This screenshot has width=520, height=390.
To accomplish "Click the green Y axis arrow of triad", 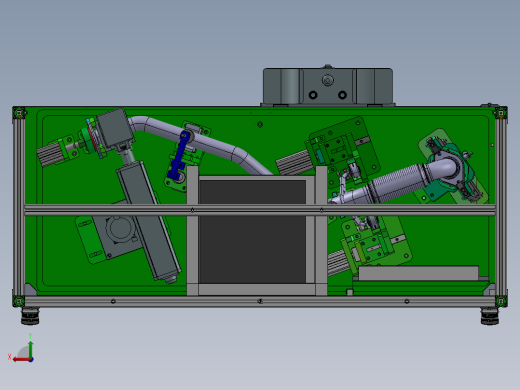I will [31, 349].
